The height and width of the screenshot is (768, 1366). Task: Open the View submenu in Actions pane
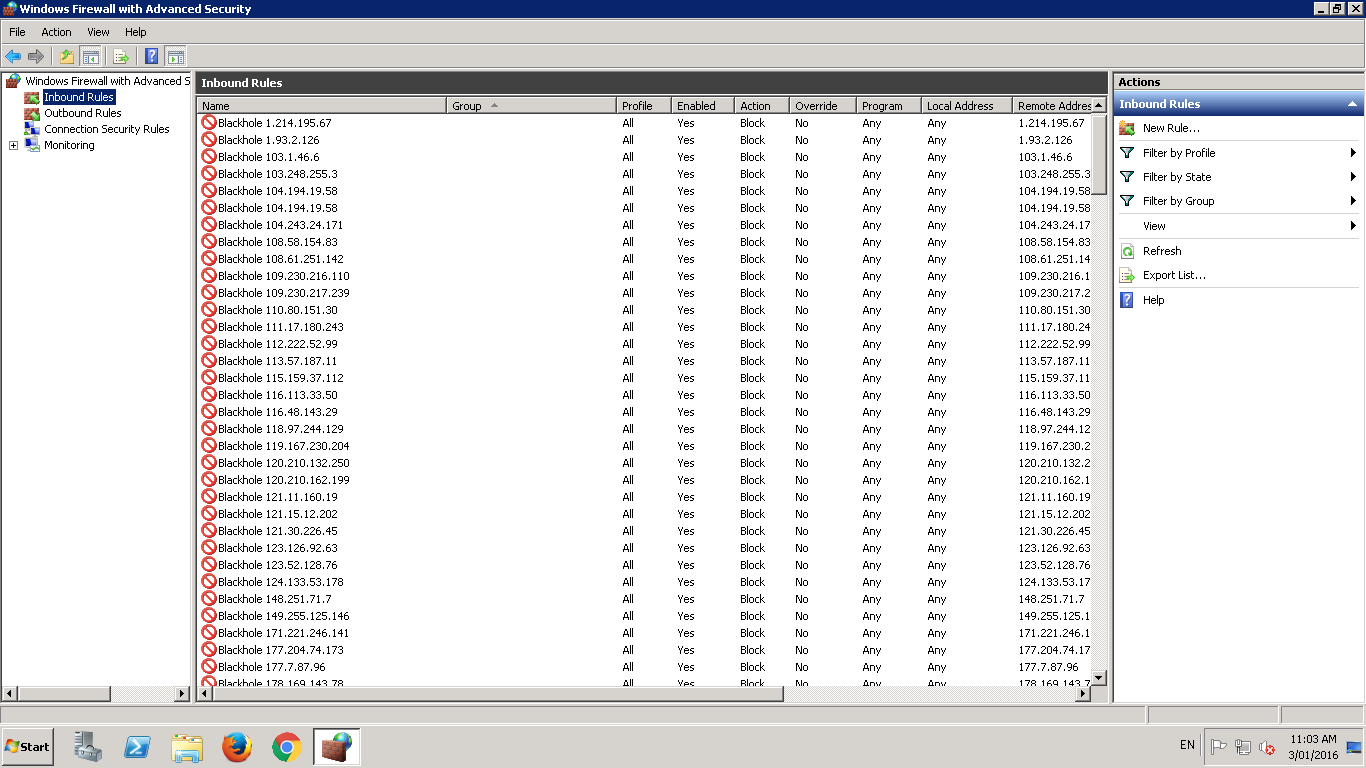[x=1238, y=226]
